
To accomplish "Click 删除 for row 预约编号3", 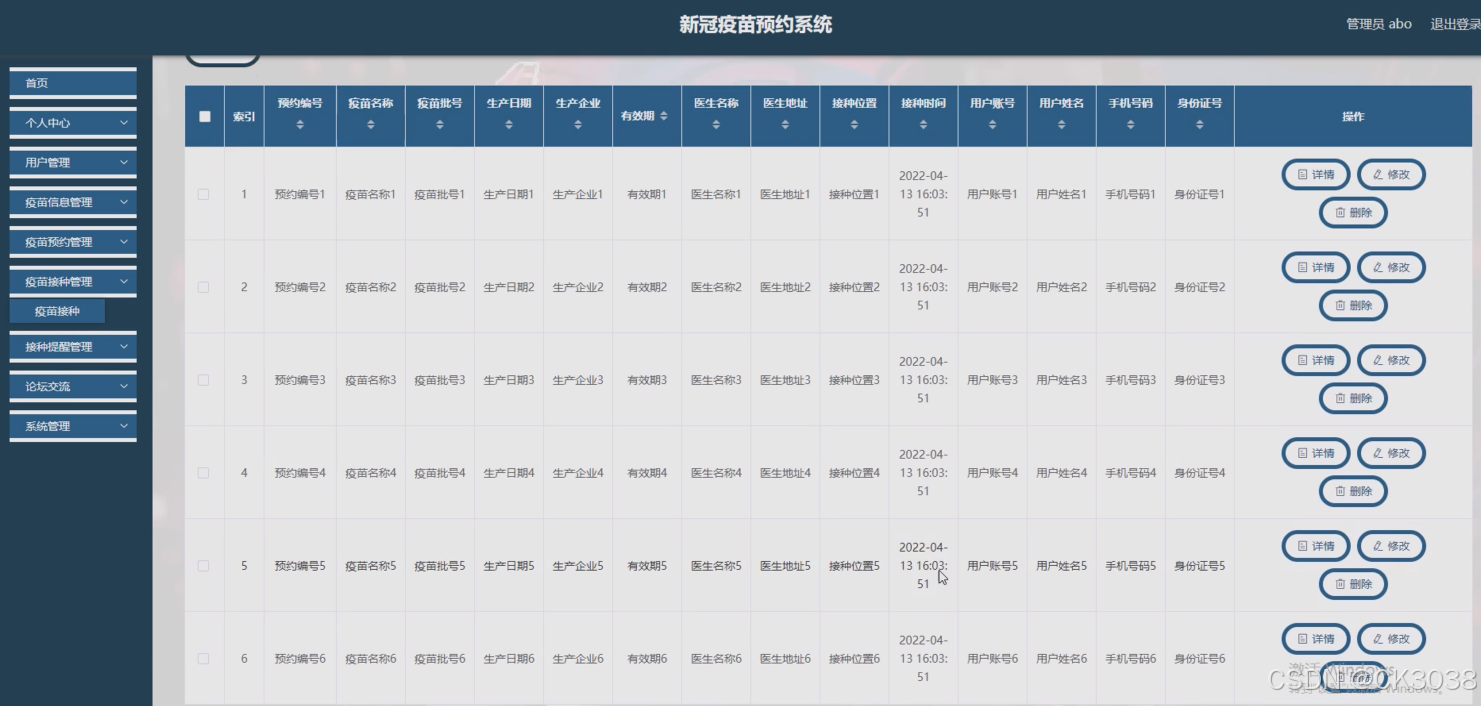I will click(x=1353, y=399).
